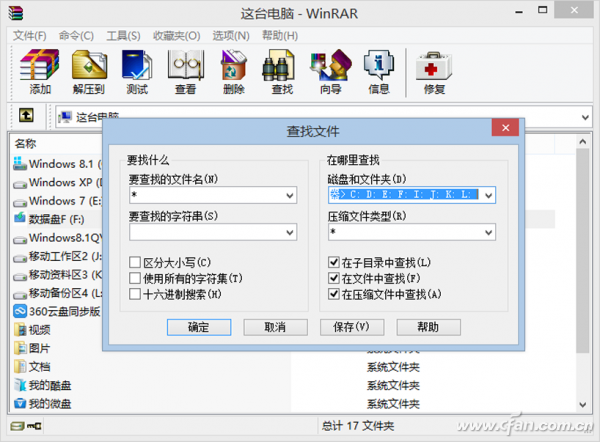Expand the 这台电脑 address bar dropdown
This screenshot has width=600, height=442.
coord(585,117)
